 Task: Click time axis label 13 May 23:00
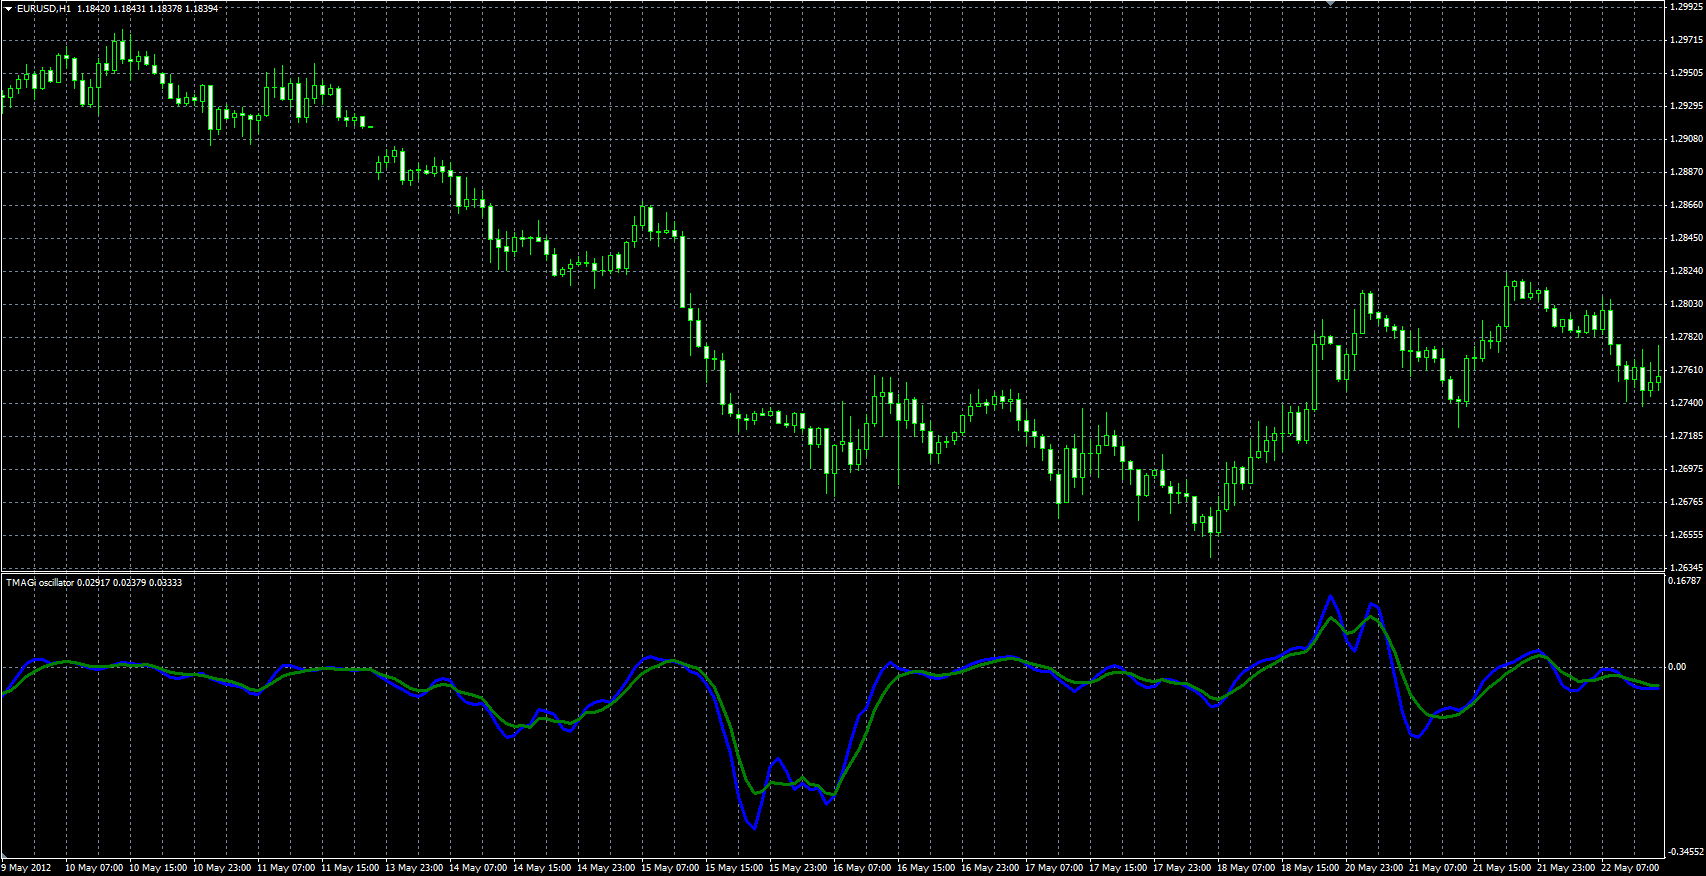pos(414,868)
